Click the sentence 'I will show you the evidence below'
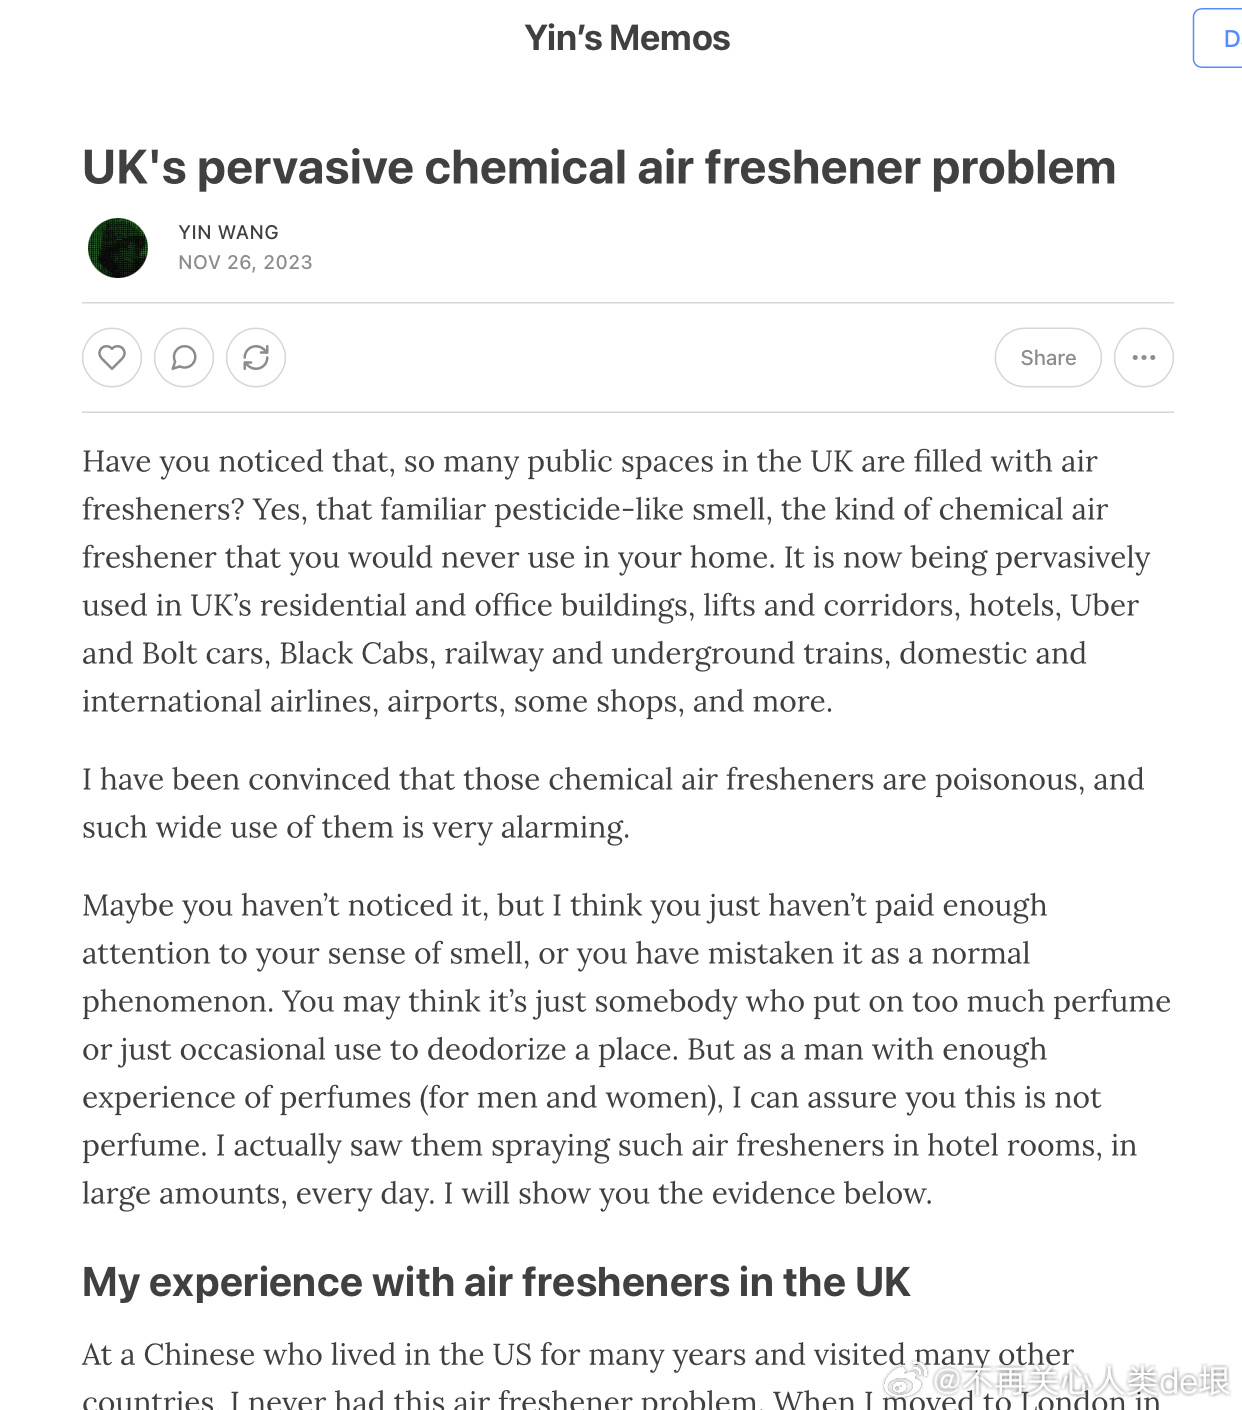The image size is (1242, 1410). coord(688,1193)
